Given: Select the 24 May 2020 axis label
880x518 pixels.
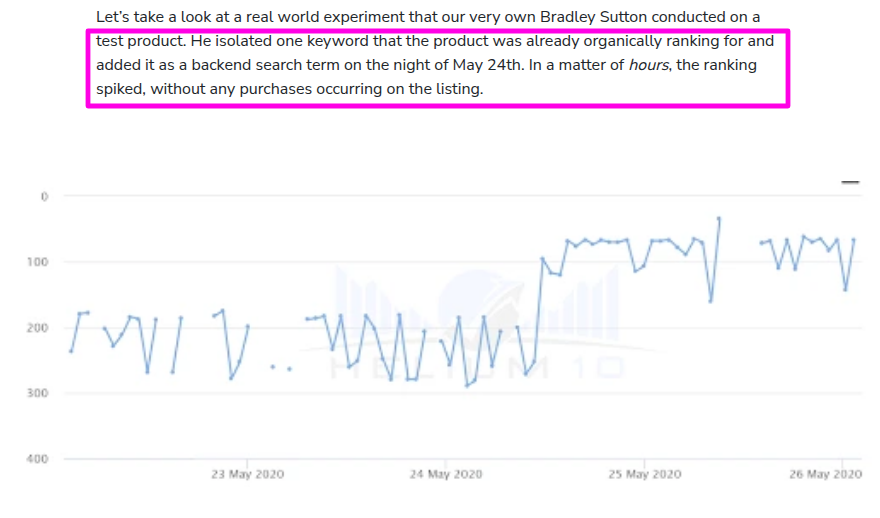Looking at the screenshot, I should 446,474.
